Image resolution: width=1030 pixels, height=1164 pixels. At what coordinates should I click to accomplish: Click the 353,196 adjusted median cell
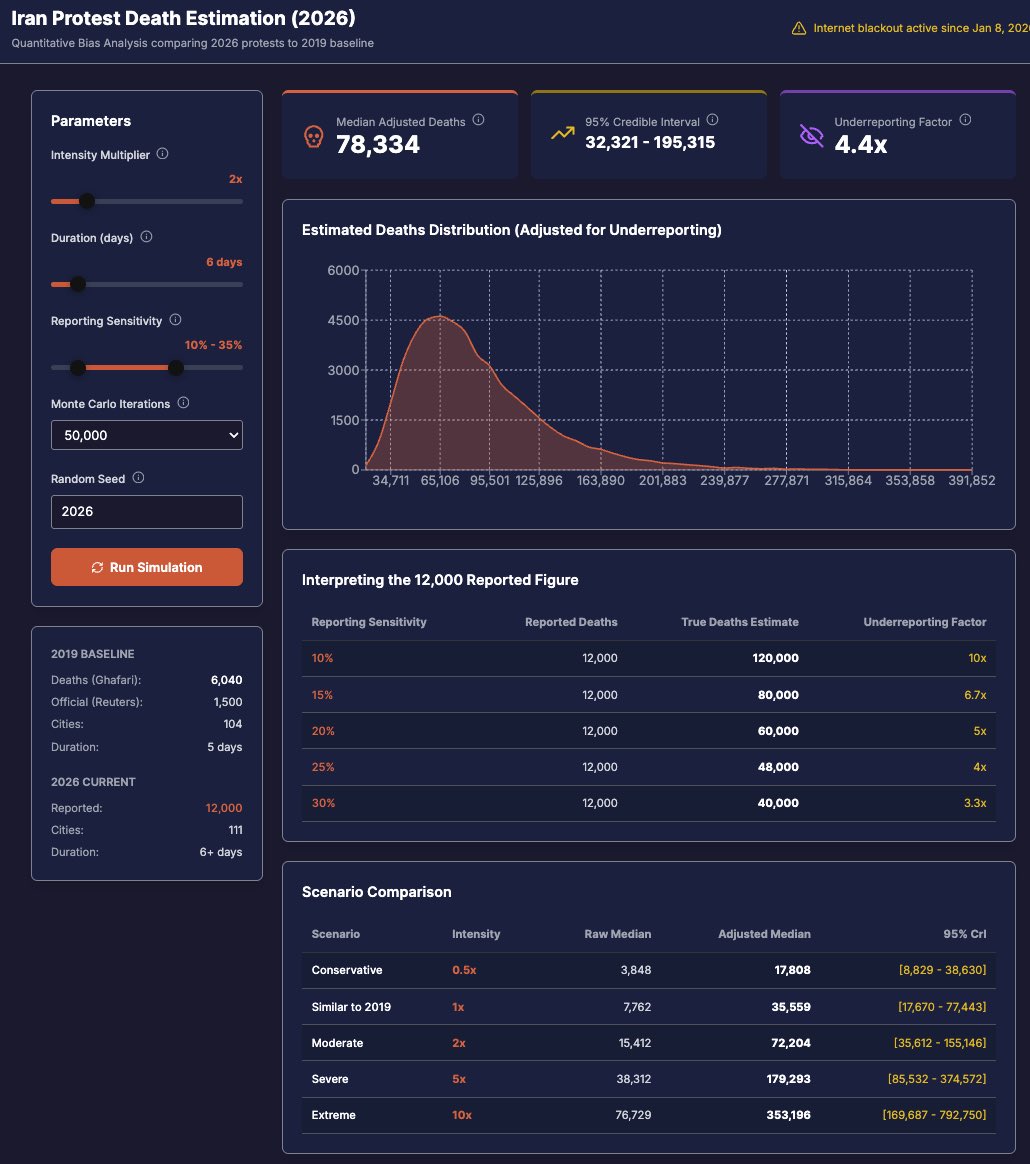point(788,1115)
